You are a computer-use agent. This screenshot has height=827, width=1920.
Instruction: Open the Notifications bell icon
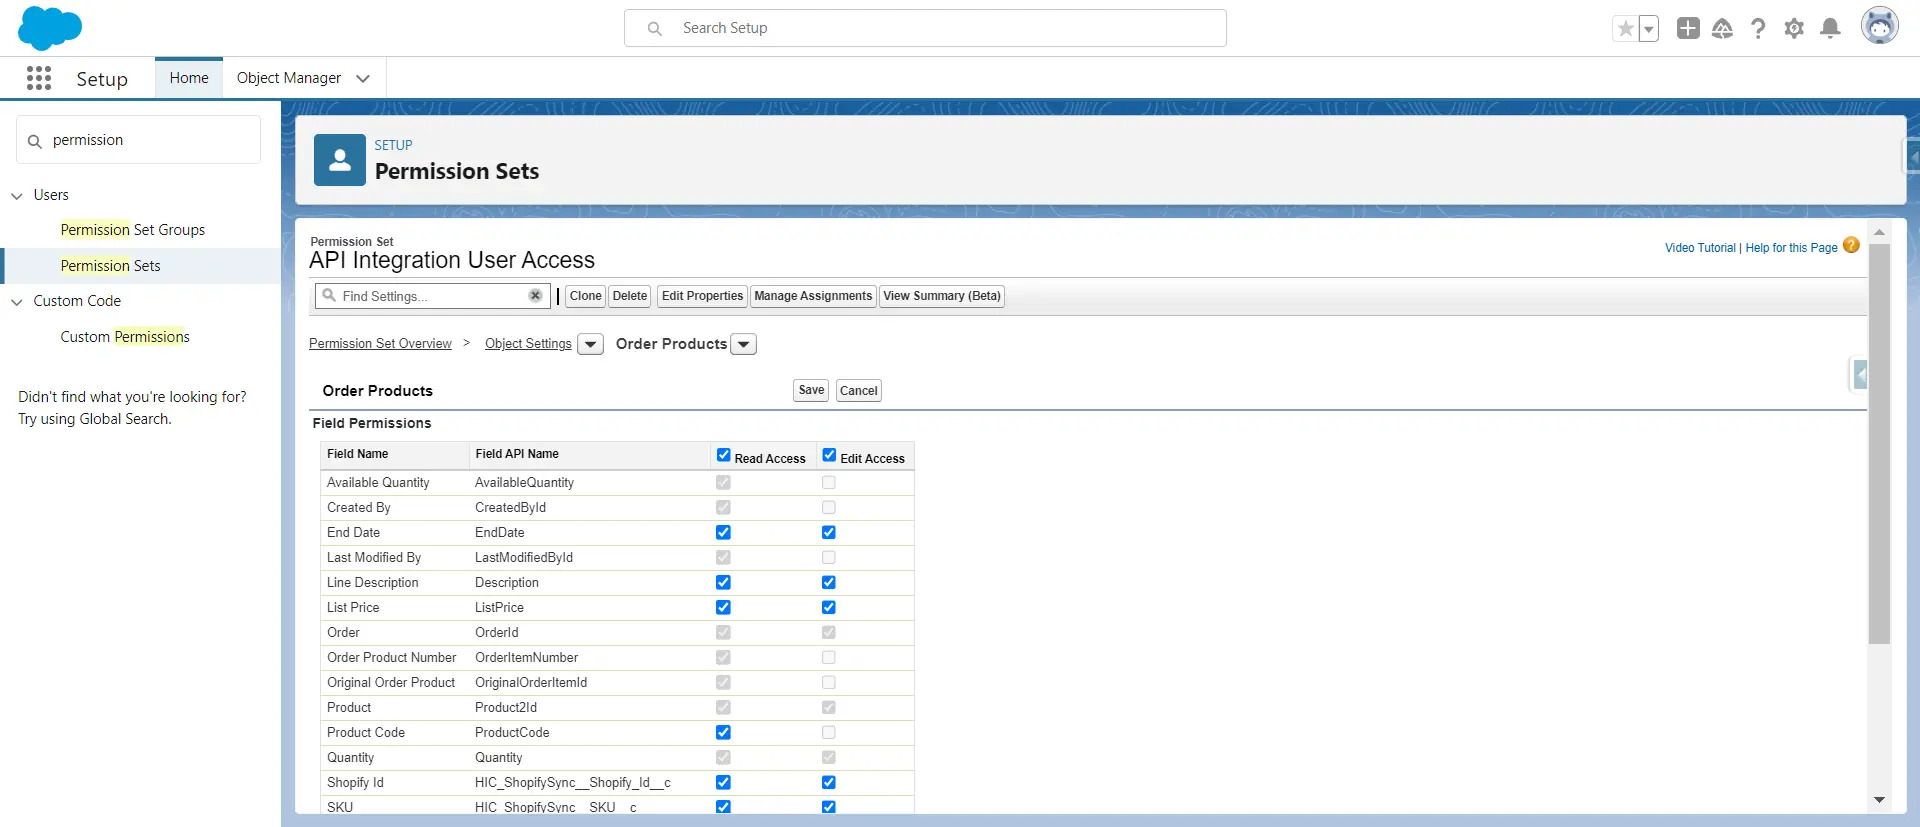1830,29
